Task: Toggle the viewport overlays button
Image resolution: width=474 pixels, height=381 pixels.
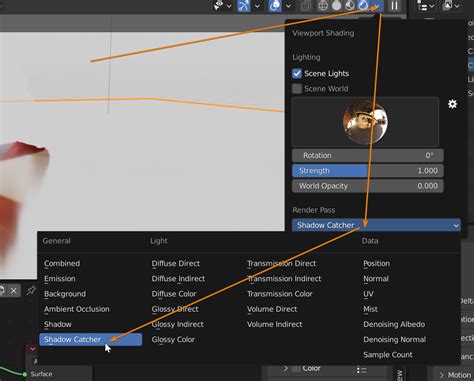Action: [x=275, y=6]
